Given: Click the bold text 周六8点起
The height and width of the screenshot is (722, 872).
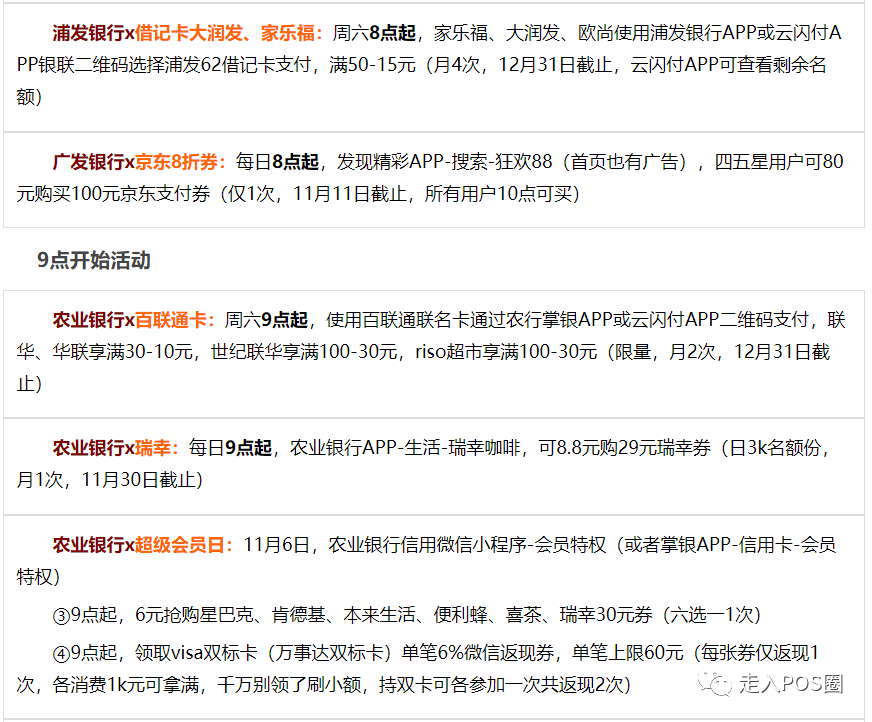Looking at the screenshot, I should (374, 33).
